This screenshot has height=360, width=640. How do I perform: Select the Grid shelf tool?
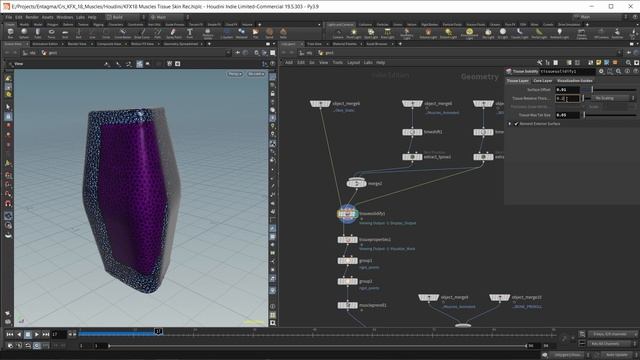[65, 33]
